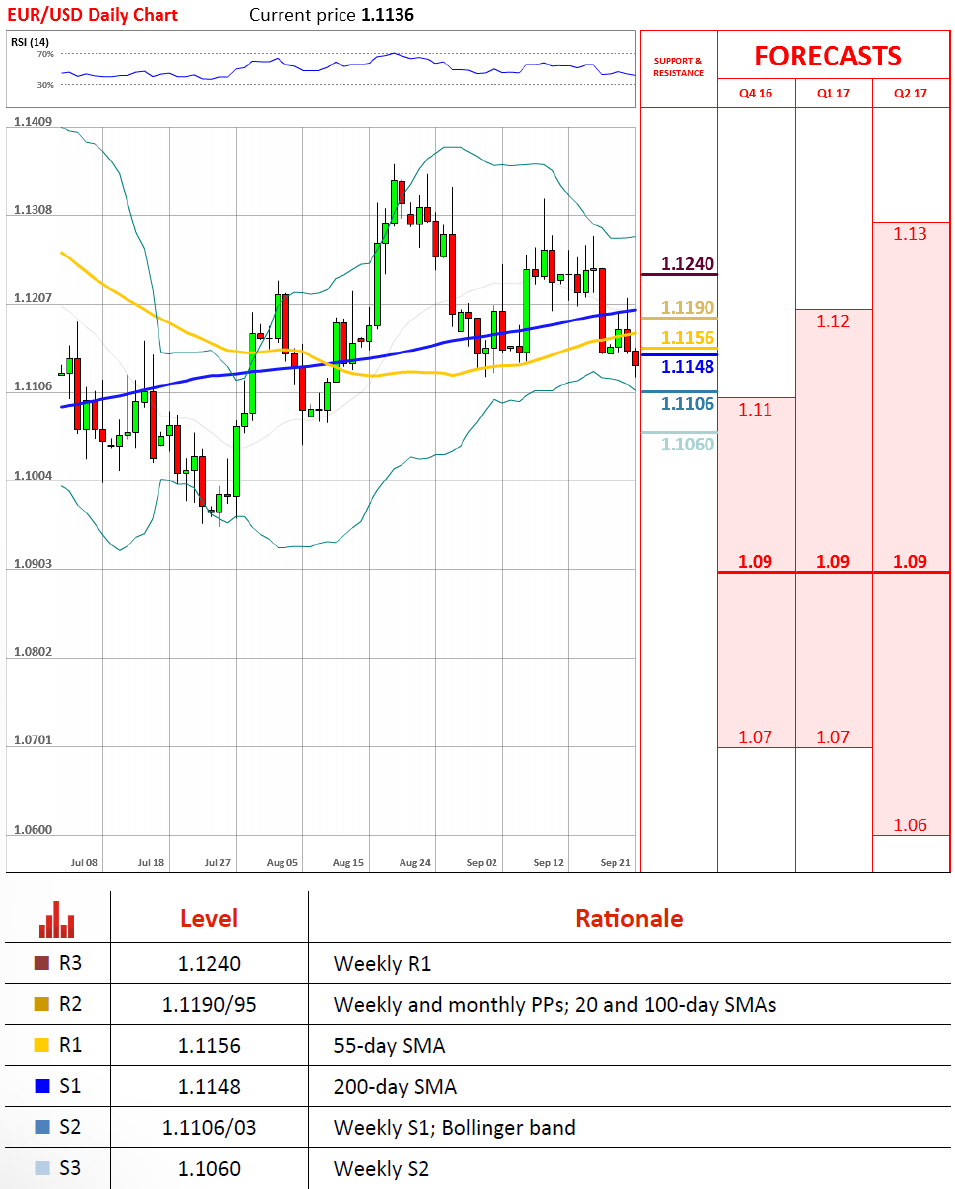The image size is (955, 1189).
Task: Click the bold 1.09 median in Q4 16
Action: (x=755, y=561)
